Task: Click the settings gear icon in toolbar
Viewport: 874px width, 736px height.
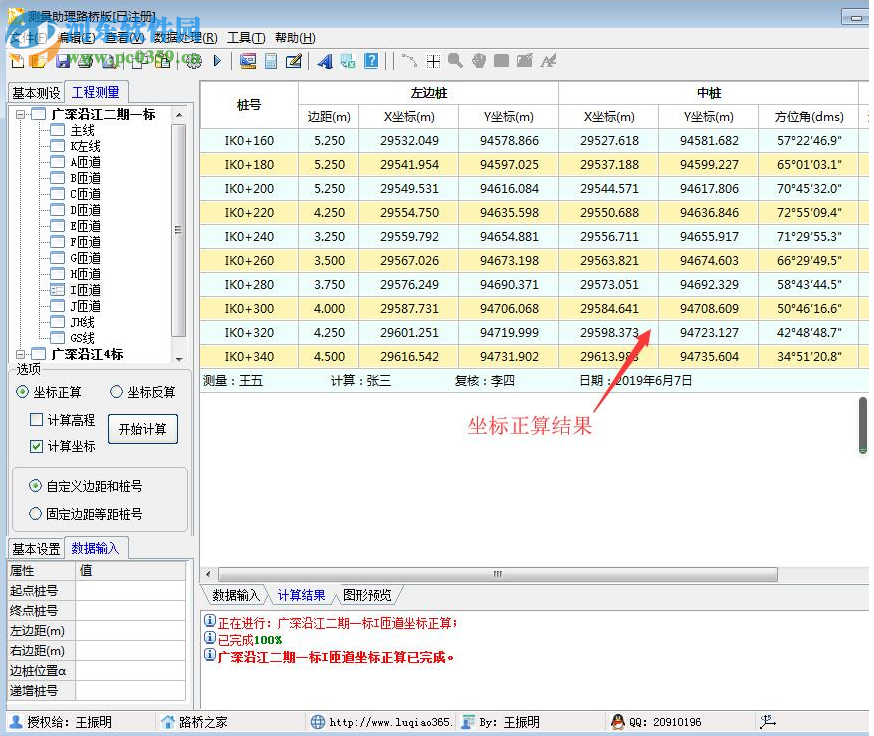Action: click(x=194, y=61)
